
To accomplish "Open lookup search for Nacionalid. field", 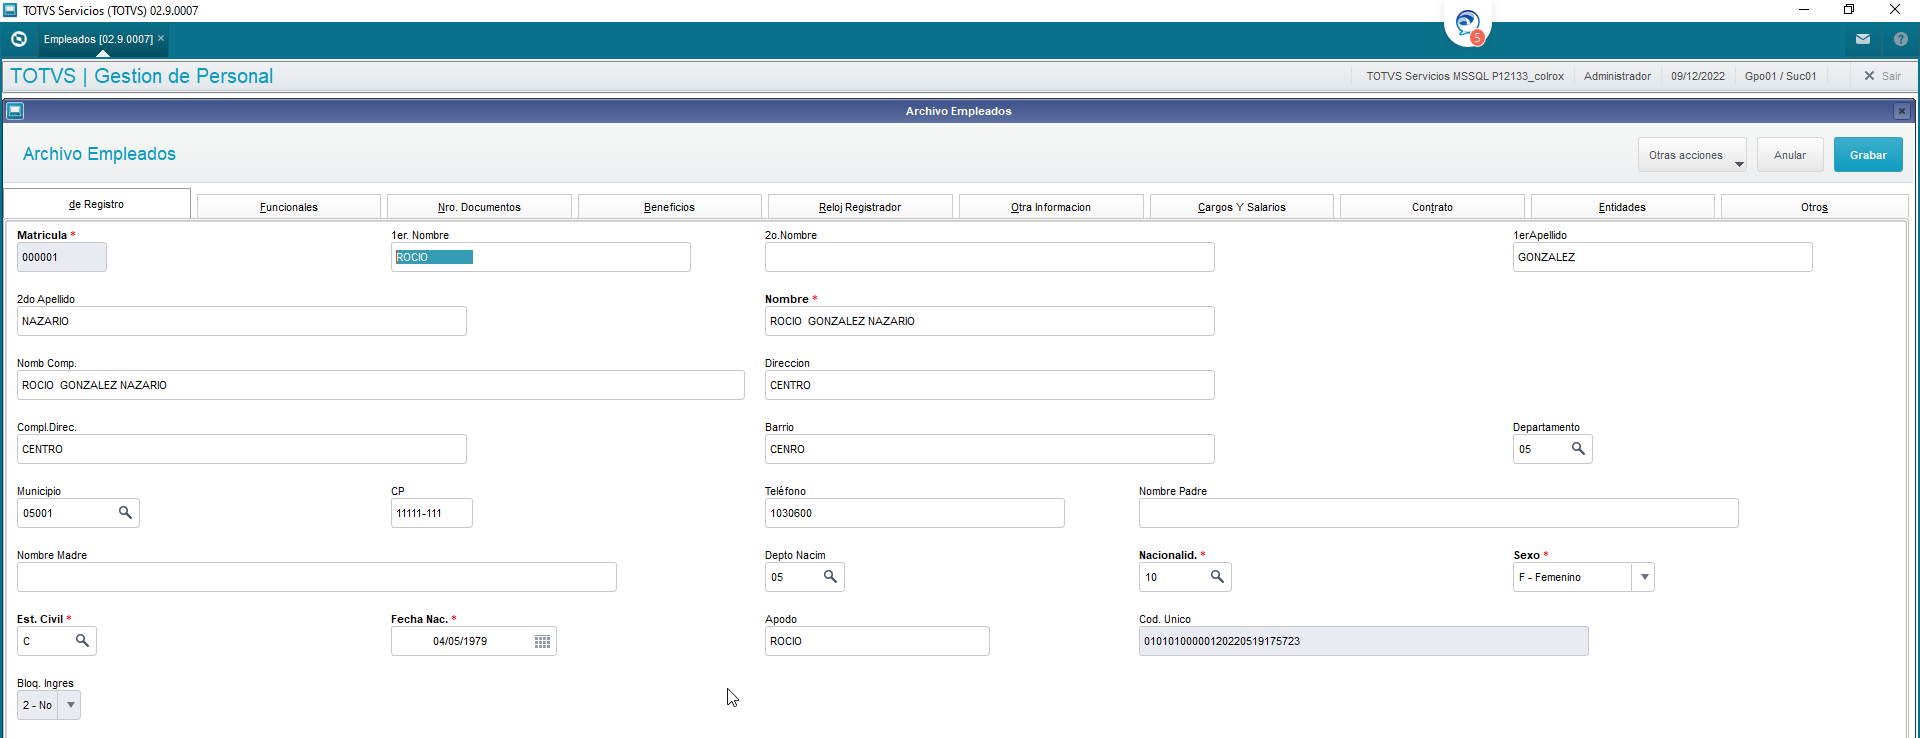I will [x=1217, y=577].
